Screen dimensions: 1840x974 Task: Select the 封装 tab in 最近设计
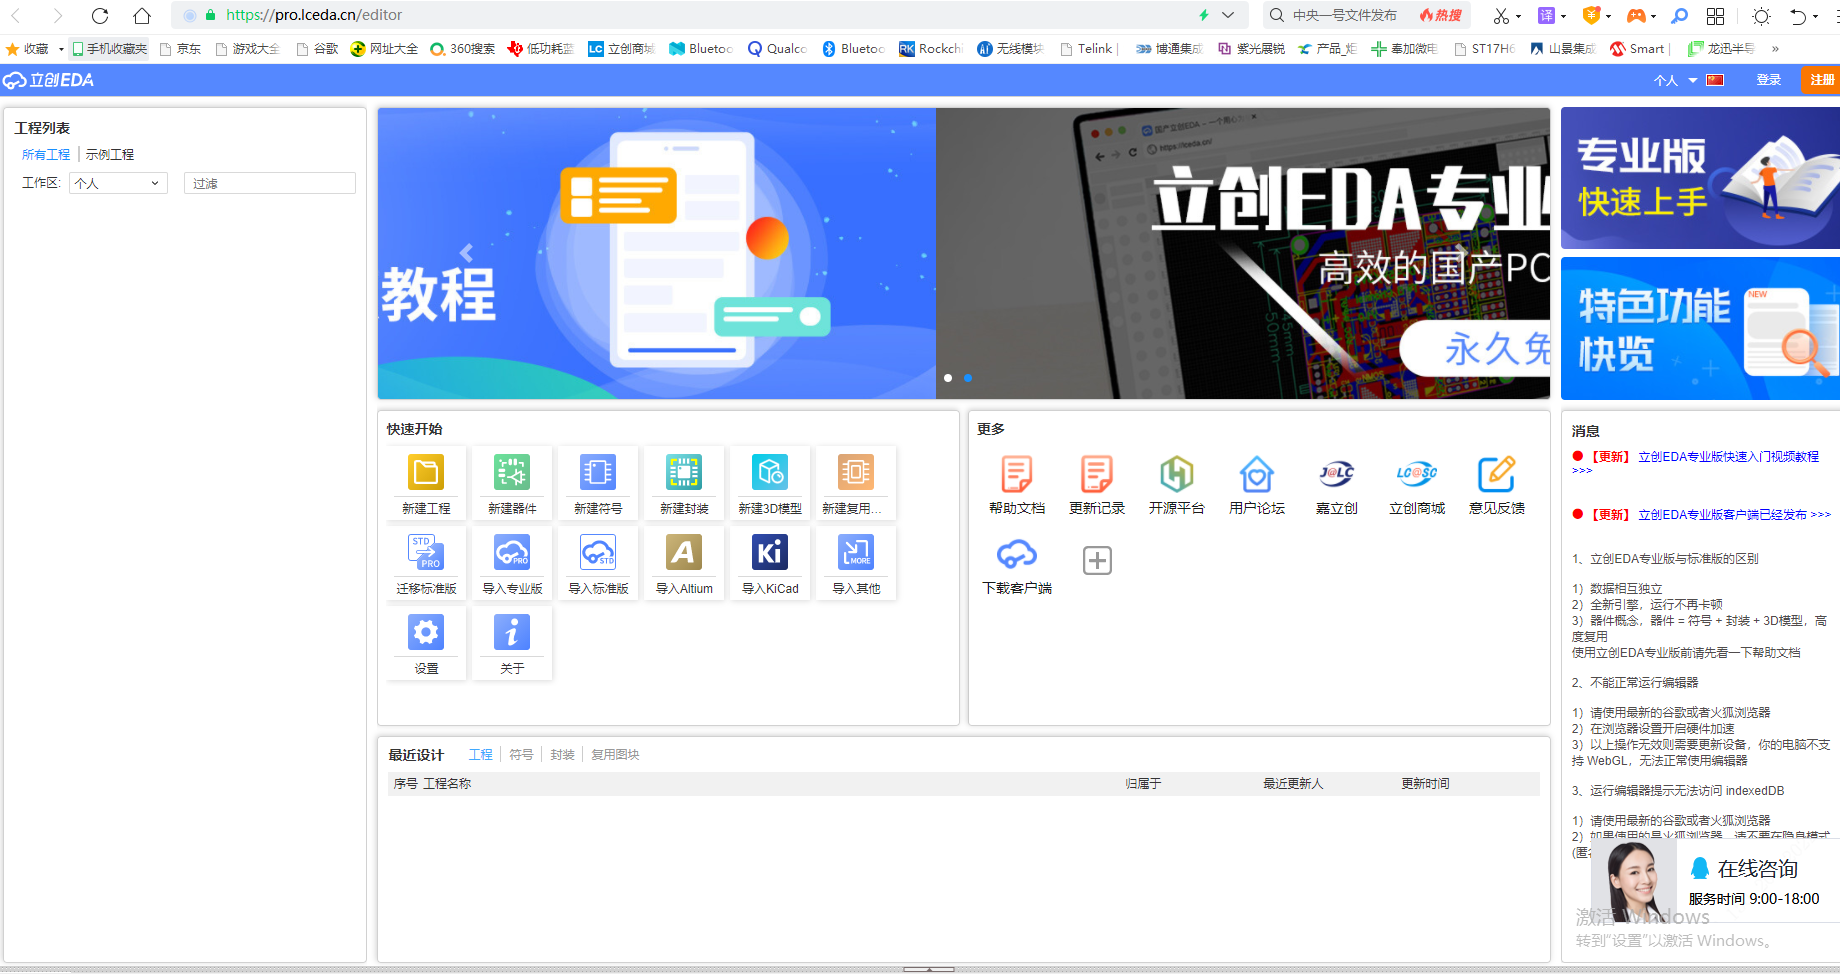click(562, 755)
